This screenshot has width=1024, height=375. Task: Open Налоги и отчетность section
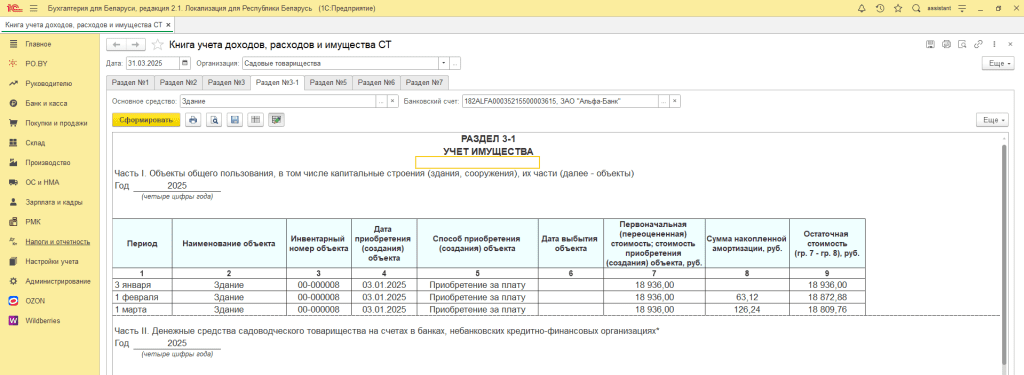(57, 242)
